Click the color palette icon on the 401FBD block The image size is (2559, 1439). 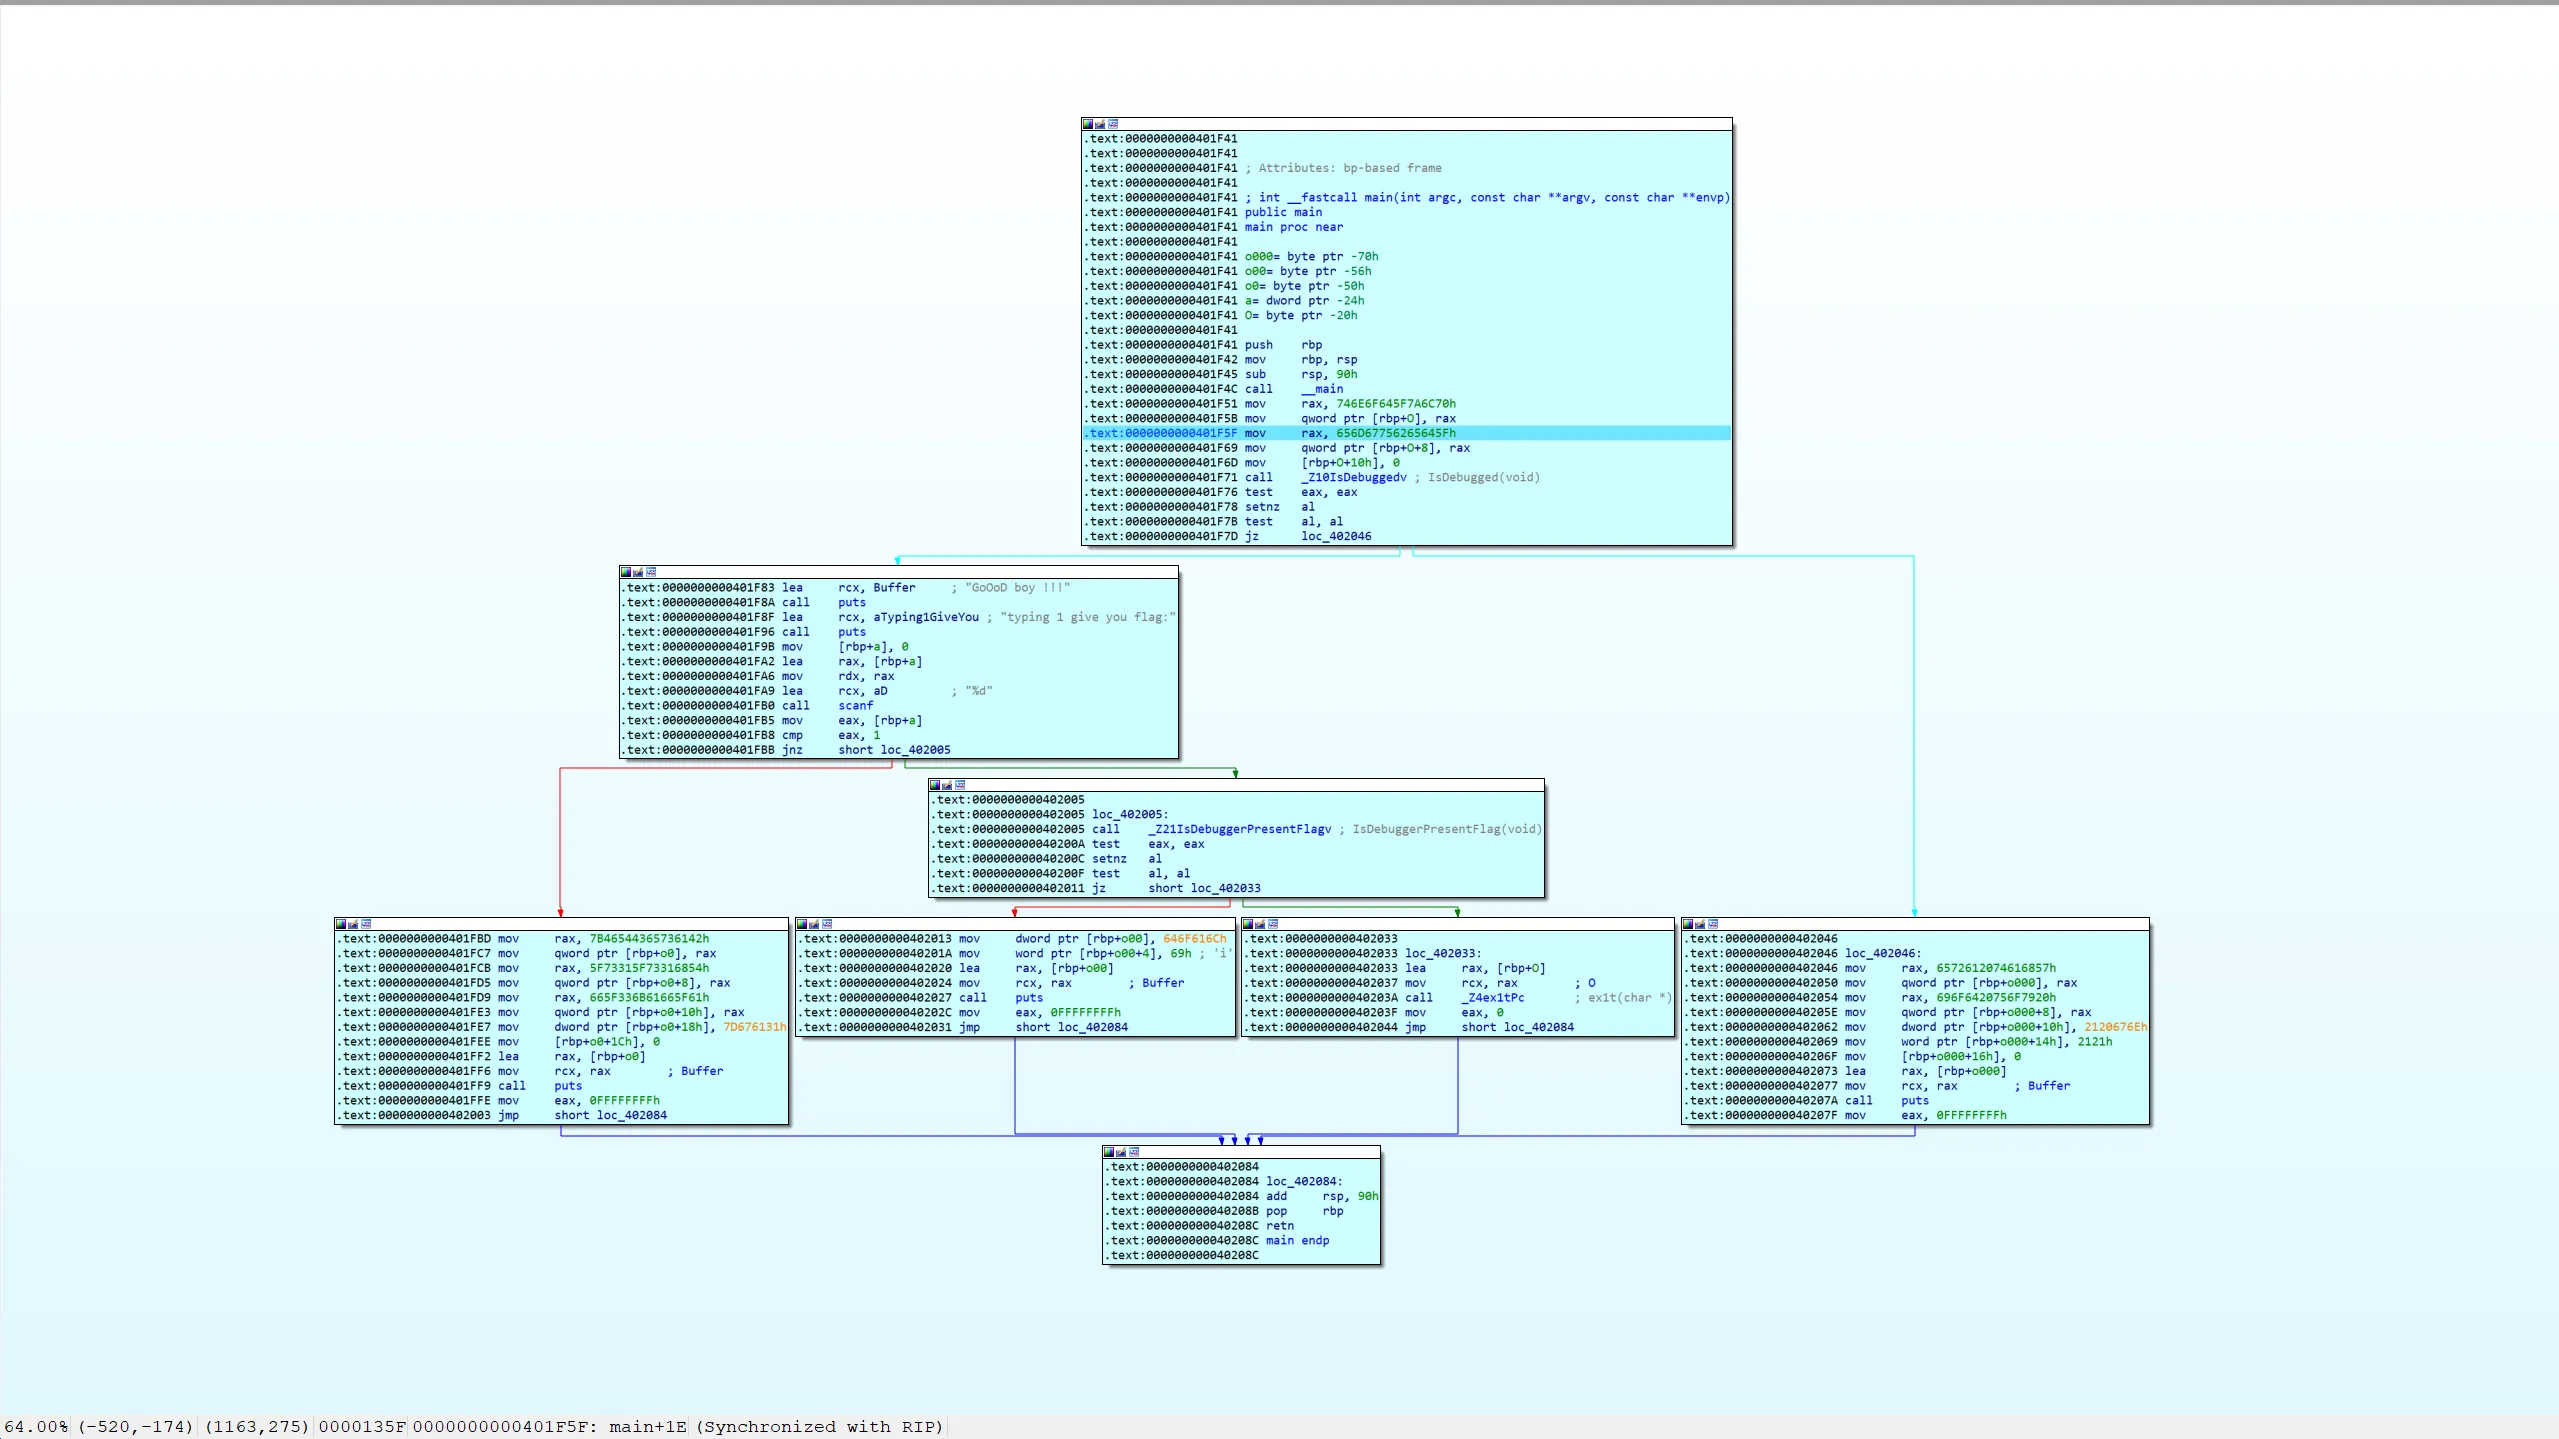(x=340, y=925)
